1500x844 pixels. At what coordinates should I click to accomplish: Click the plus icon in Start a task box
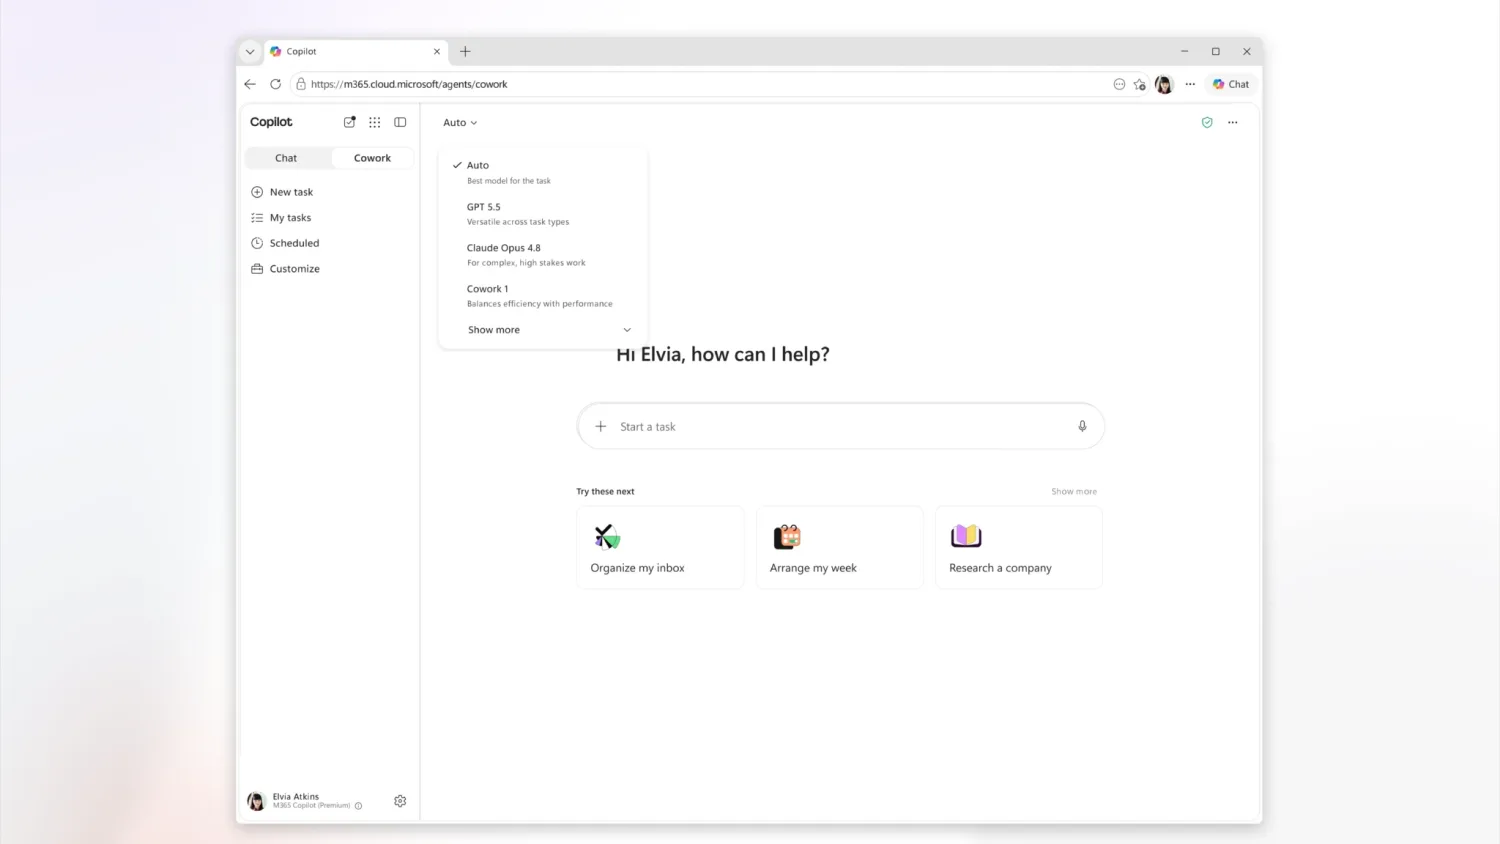click(x=601, y=426)
